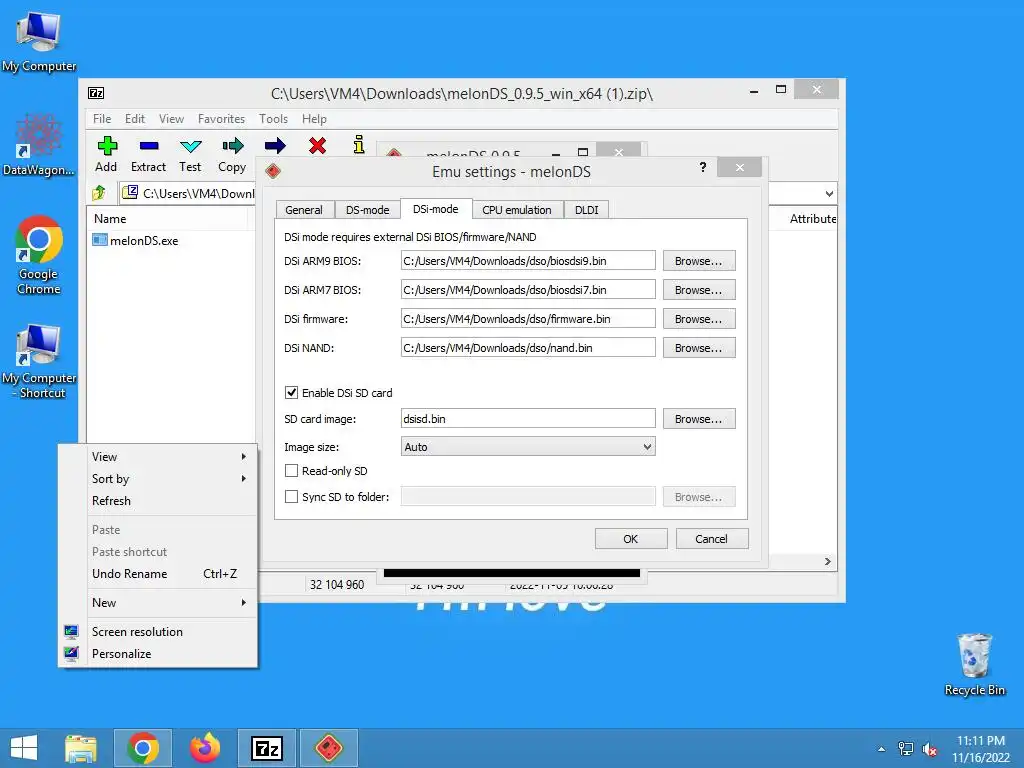Confirm Emu settings with OK
The height and width of the screenshot is (768, 1024).
pyautogui.click(x=631, y=539)
